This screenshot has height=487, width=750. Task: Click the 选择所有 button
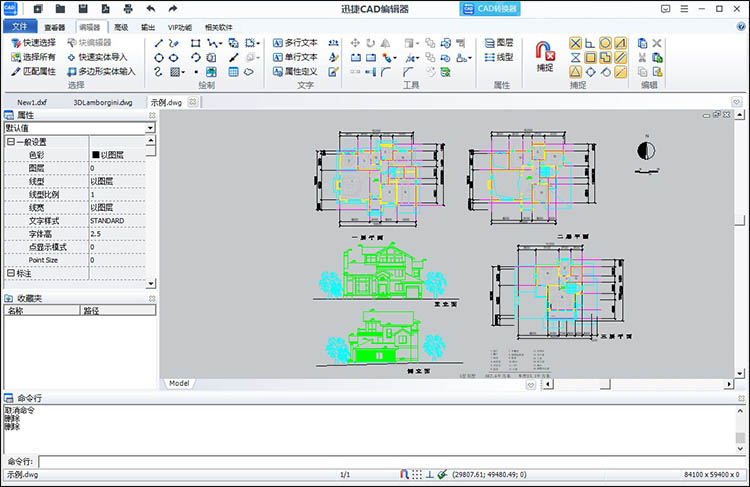point(33,57)
